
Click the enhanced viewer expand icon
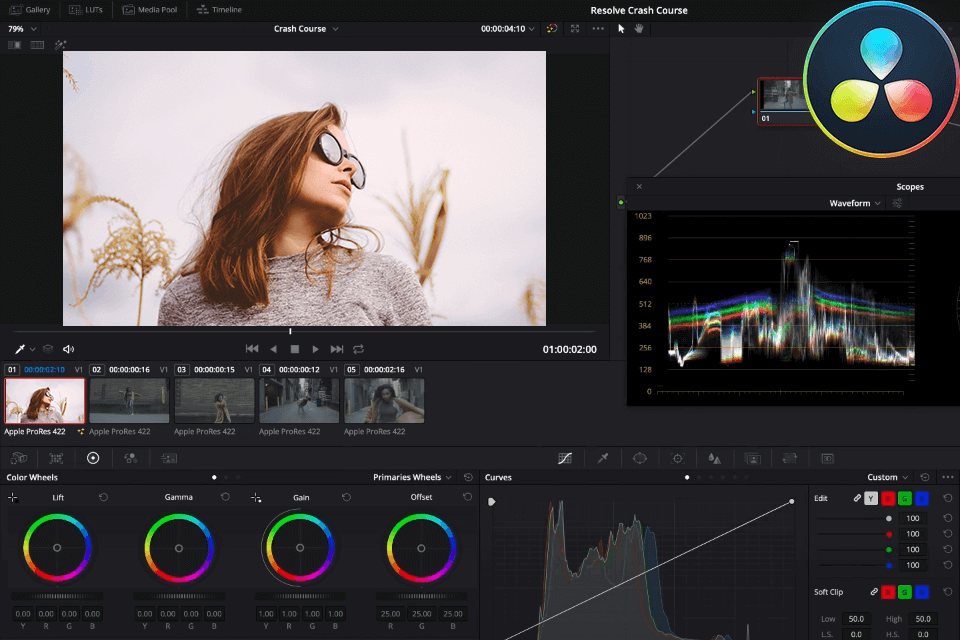click(x=575, y=29)
